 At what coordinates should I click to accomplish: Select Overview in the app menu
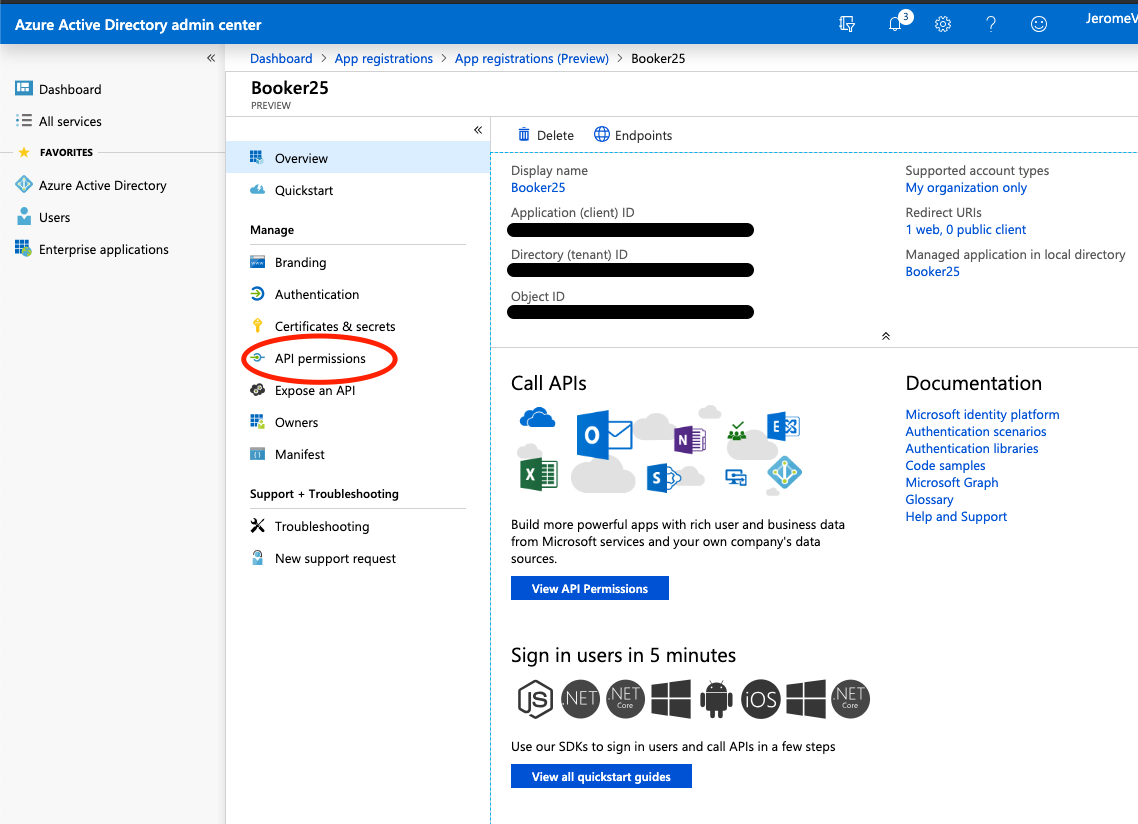[x=301, y=158]
